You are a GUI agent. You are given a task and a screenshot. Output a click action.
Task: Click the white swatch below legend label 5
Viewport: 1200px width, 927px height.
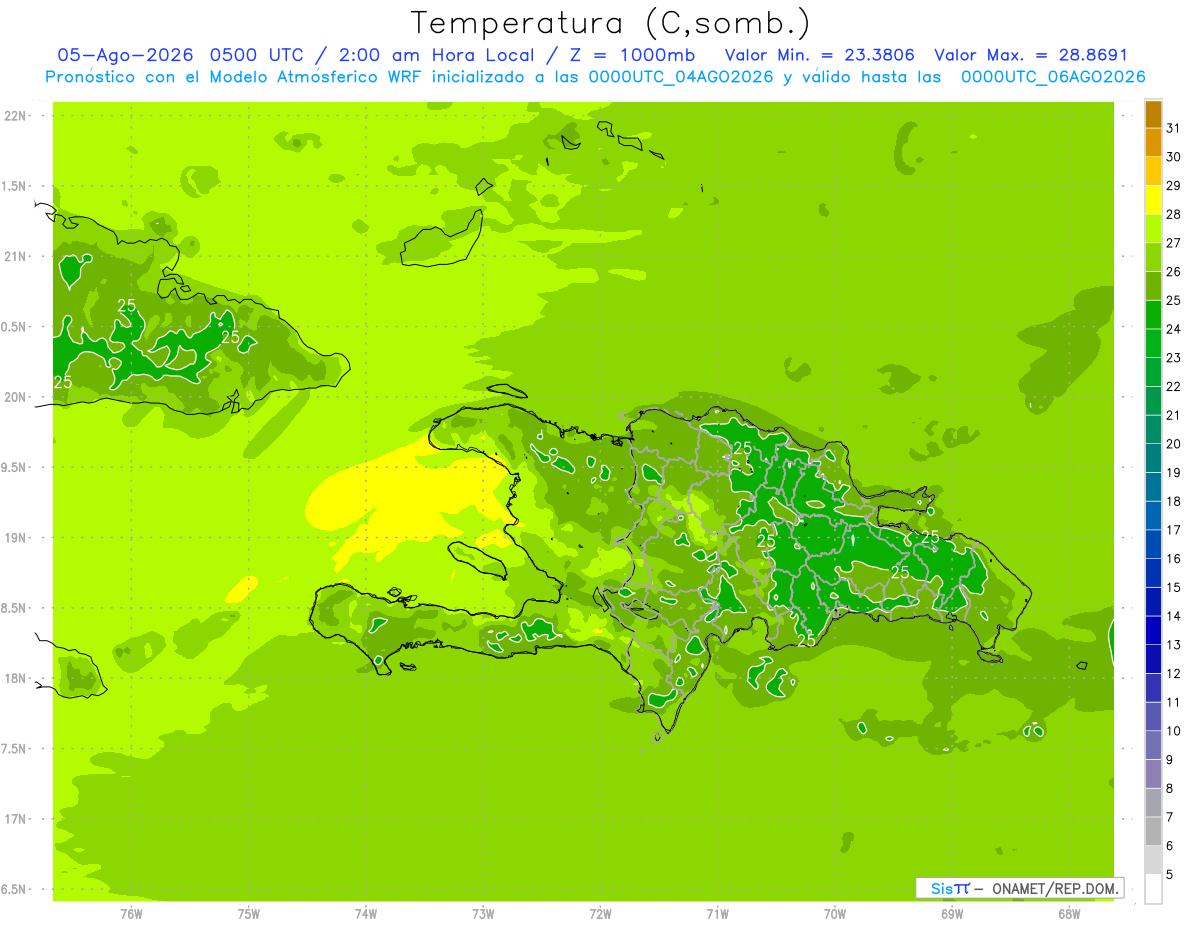tap(1153, 889)
